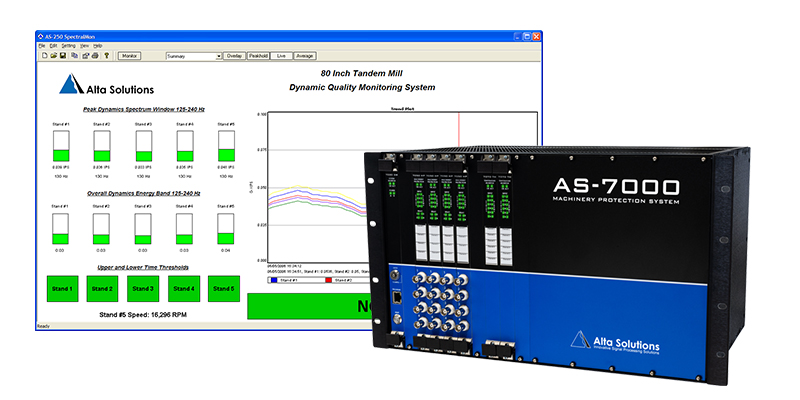Click the red vertical cursor line in trend plot
Screen dimensions: 800x400
[459, 130]
